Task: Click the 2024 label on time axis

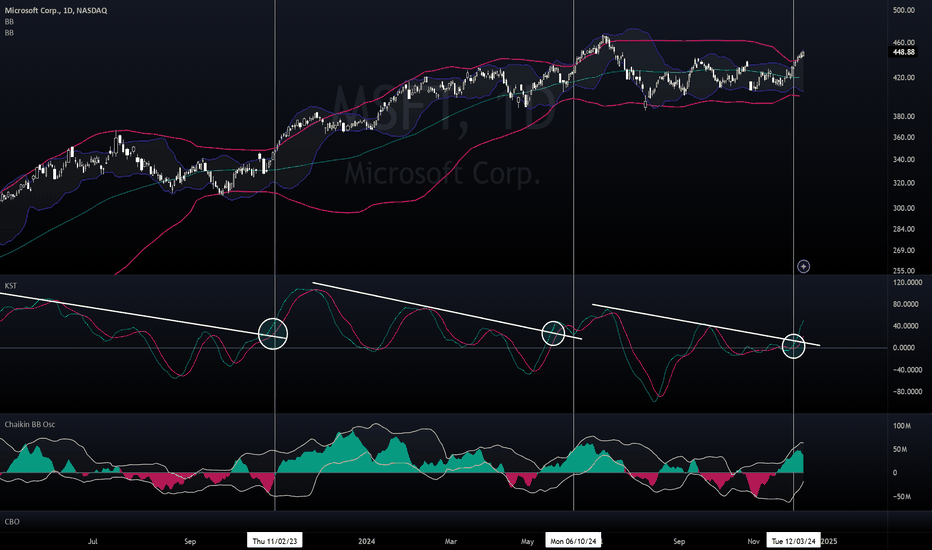Action: (x=367, y=541)
